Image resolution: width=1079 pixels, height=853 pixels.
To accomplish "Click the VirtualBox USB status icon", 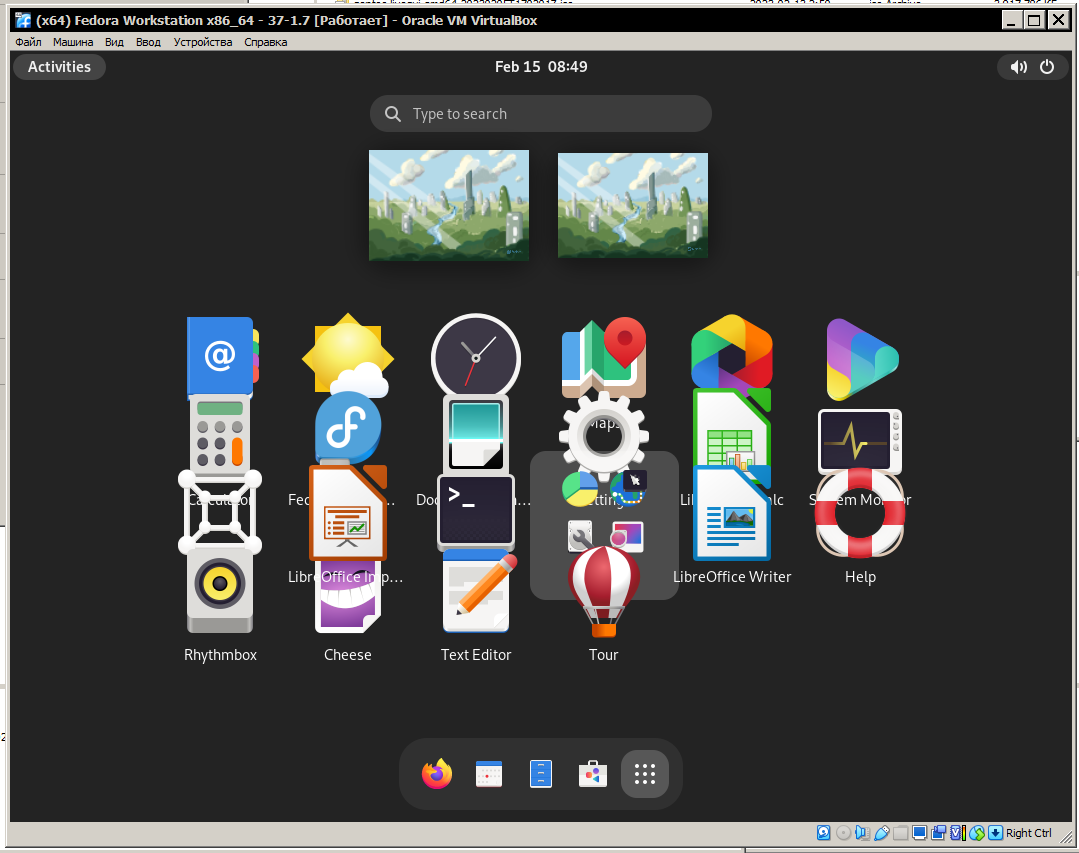I will point(882,833).
